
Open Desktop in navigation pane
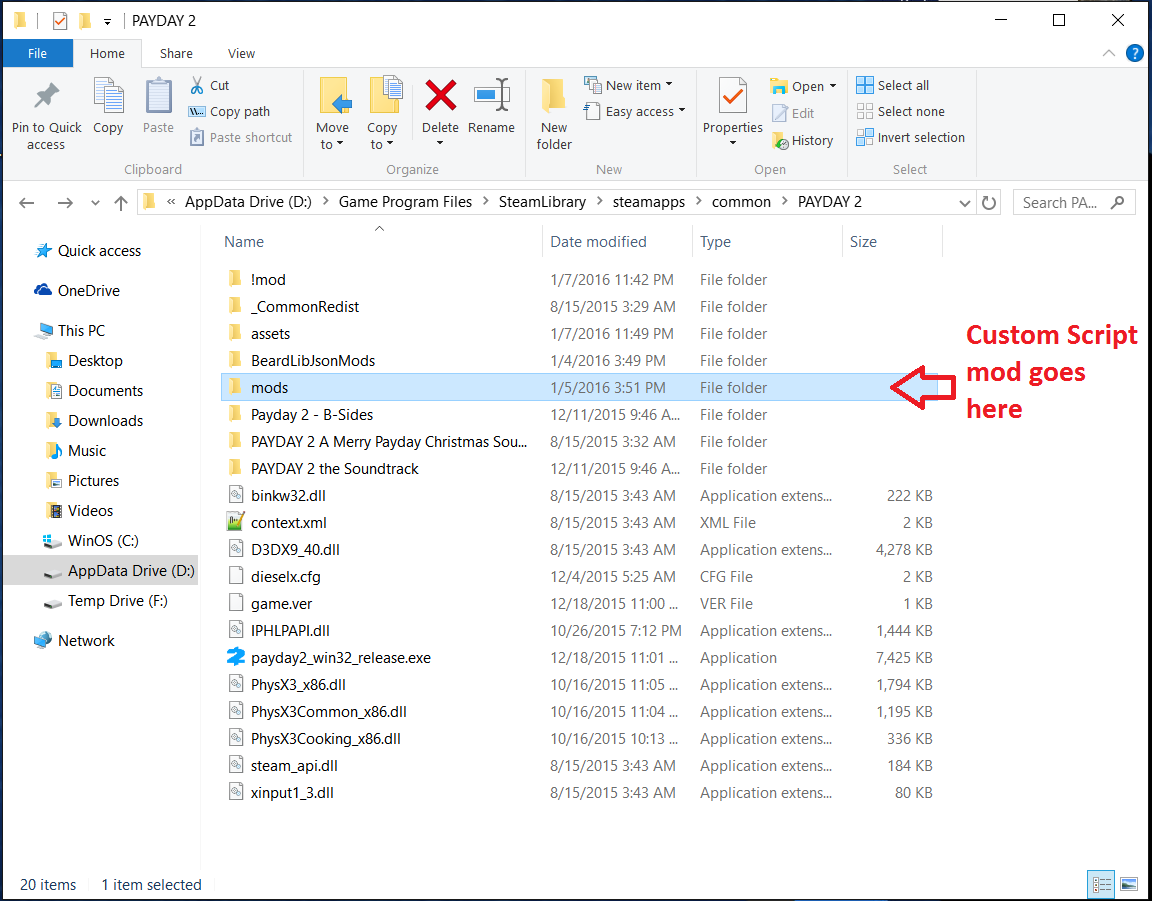(84, 361)
